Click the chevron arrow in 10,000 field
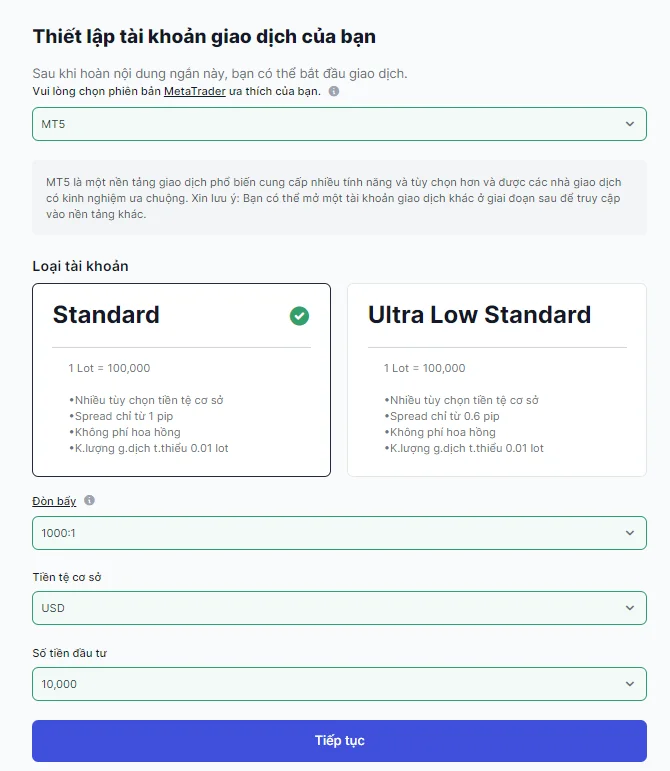Image resolution: width=670 pixels, height=771 pixels. 630,684
